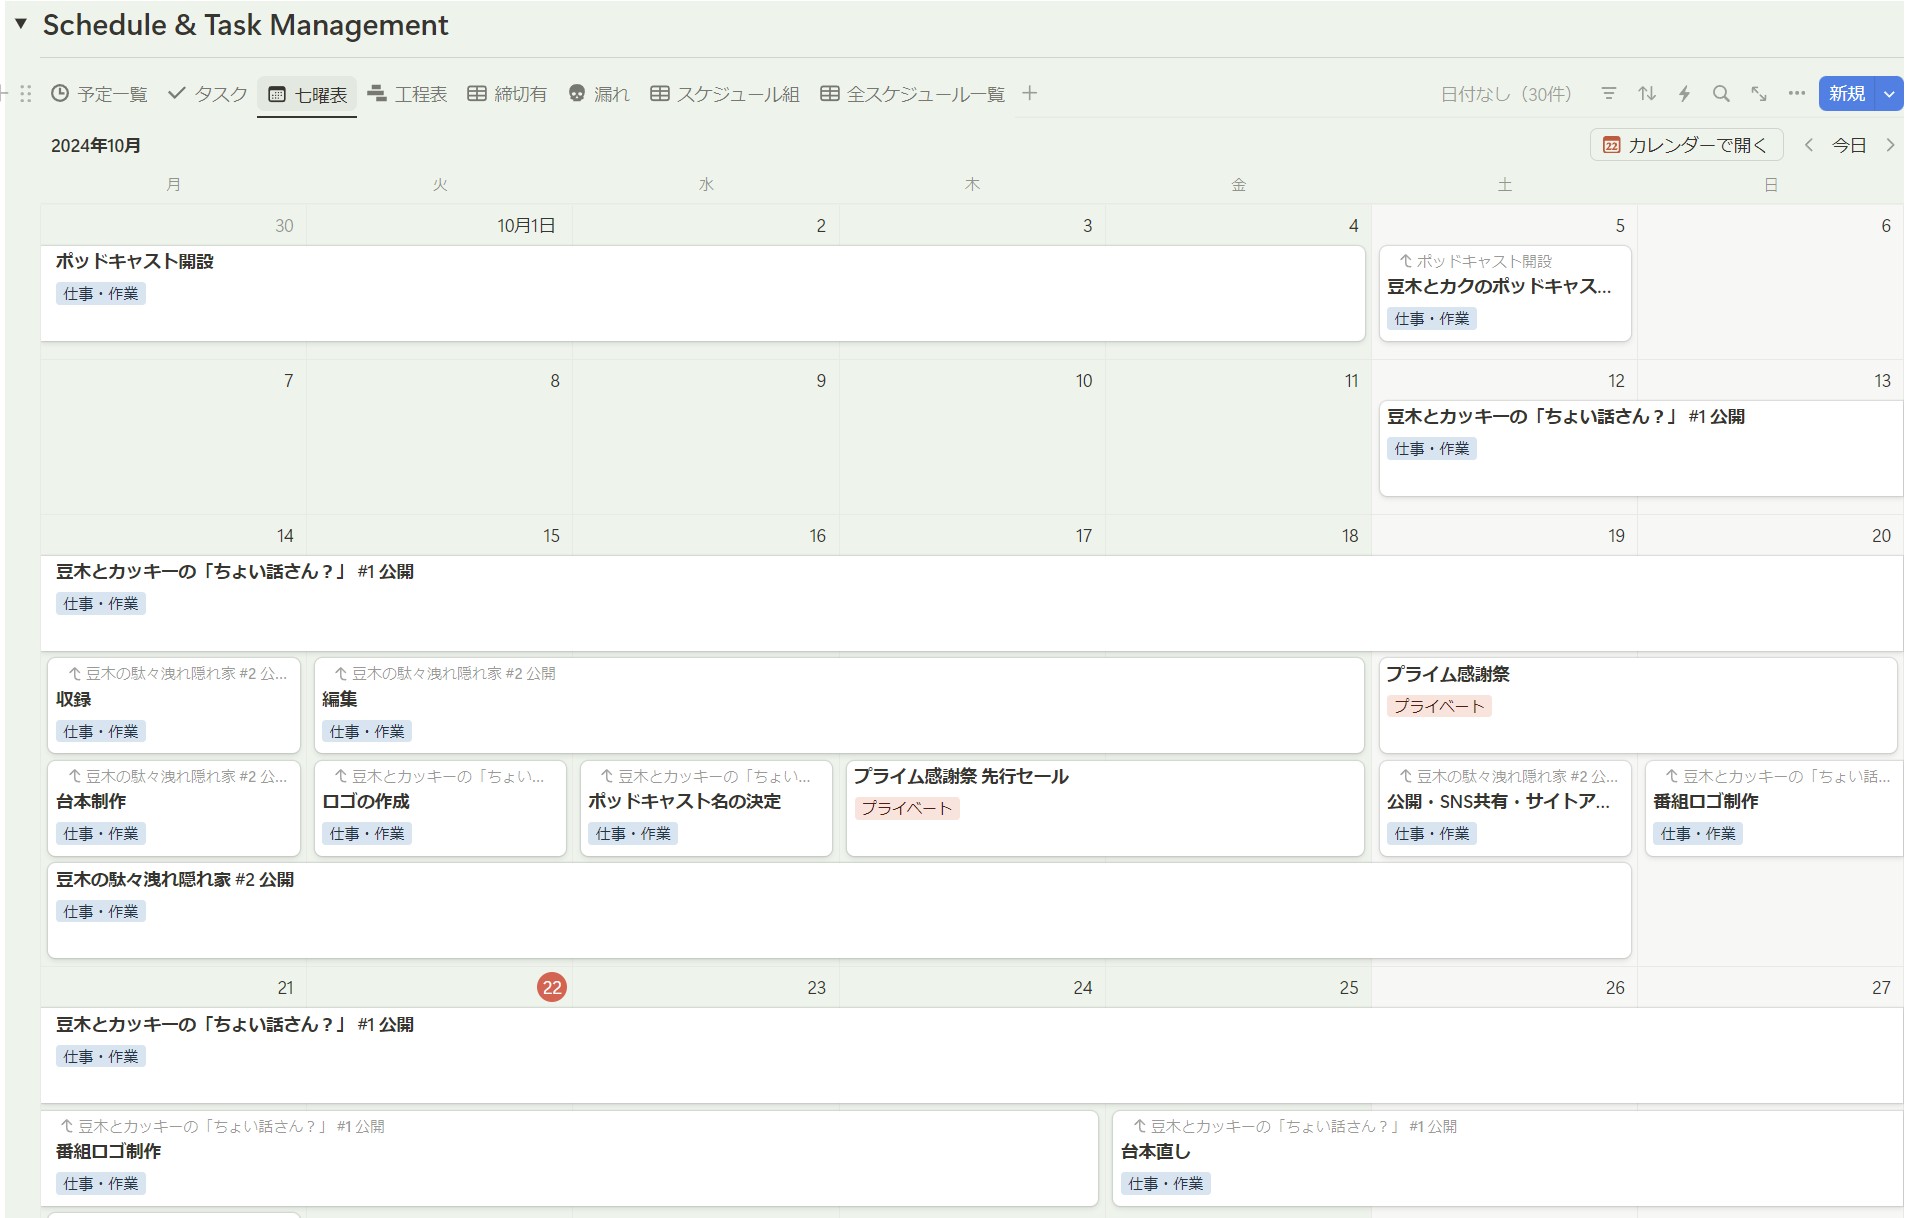Click the search magnifier icon

[x=1721, y=94]
